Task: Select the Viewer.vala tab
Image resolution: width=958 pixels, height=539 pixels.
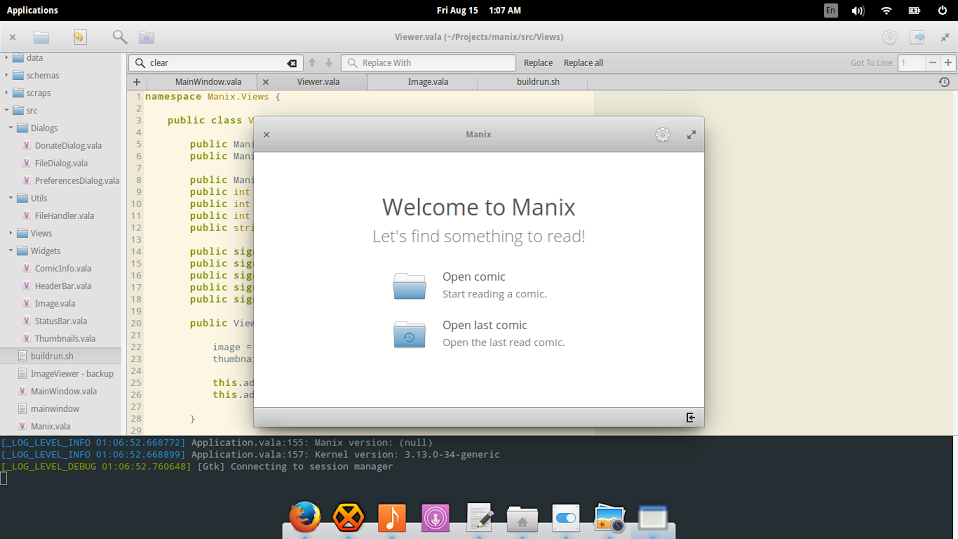Action: 318,82
